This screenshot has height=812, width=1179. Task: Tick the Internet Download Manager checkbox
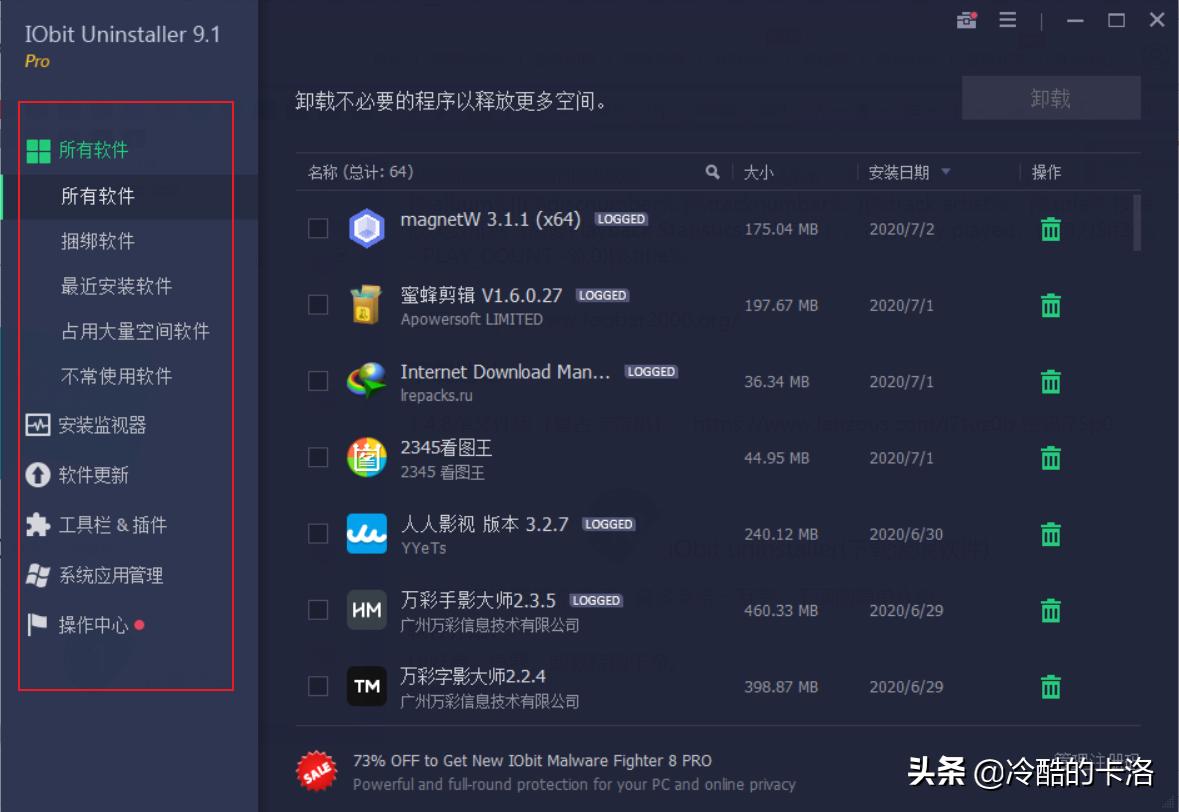pyautogui.click(x=318, y=381)
